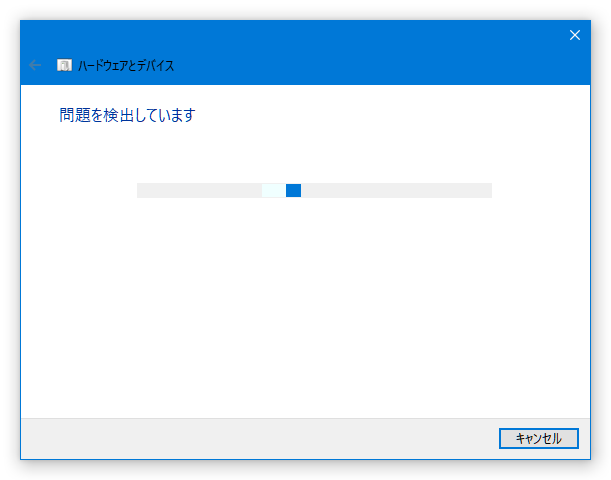The width and height of the screenshot is (611, 480).
Task: Click the ハードウェアとデバイス title text
Action: (126, 65)
